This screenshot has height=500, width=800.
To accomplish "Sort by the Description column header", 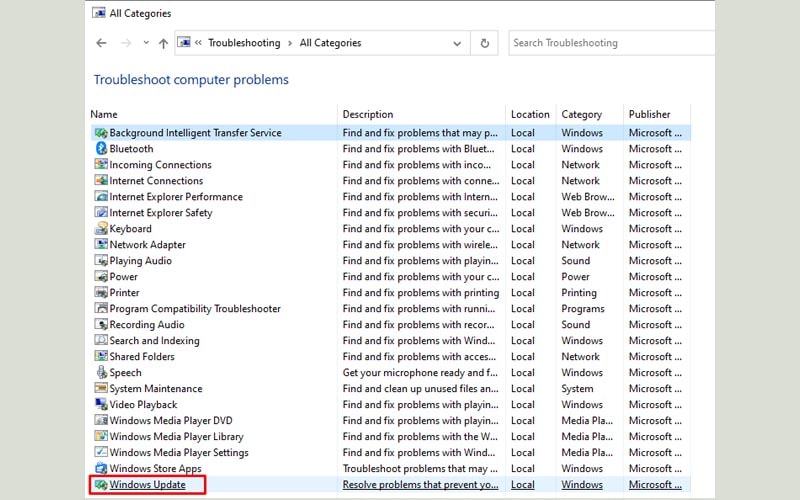I will (368, 114).
